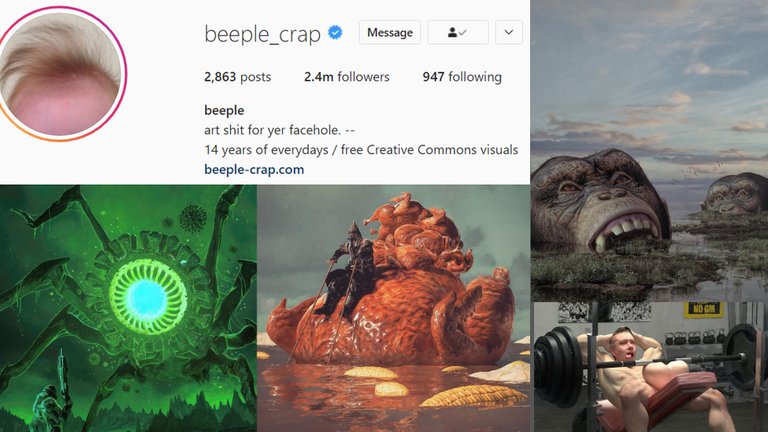Screen dimensions: 768x432
Task: Open the 2.4m followers list
Action: click(347, 77)
